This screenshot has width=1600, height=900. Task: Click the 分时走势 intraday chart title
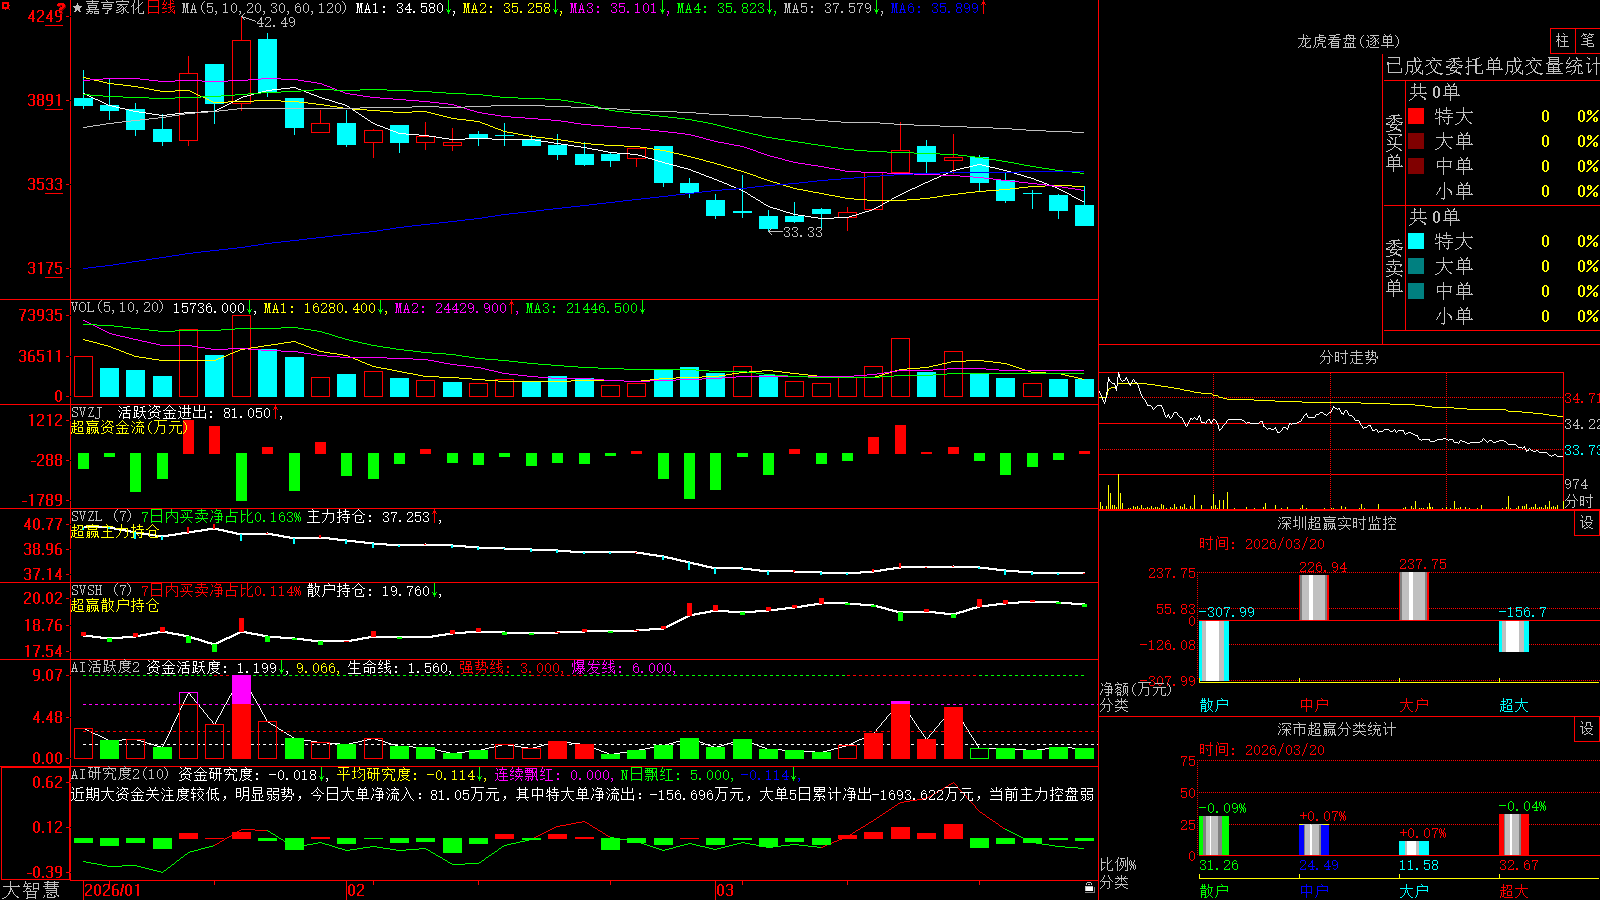pyautogui.click(x=1348, y=357)
